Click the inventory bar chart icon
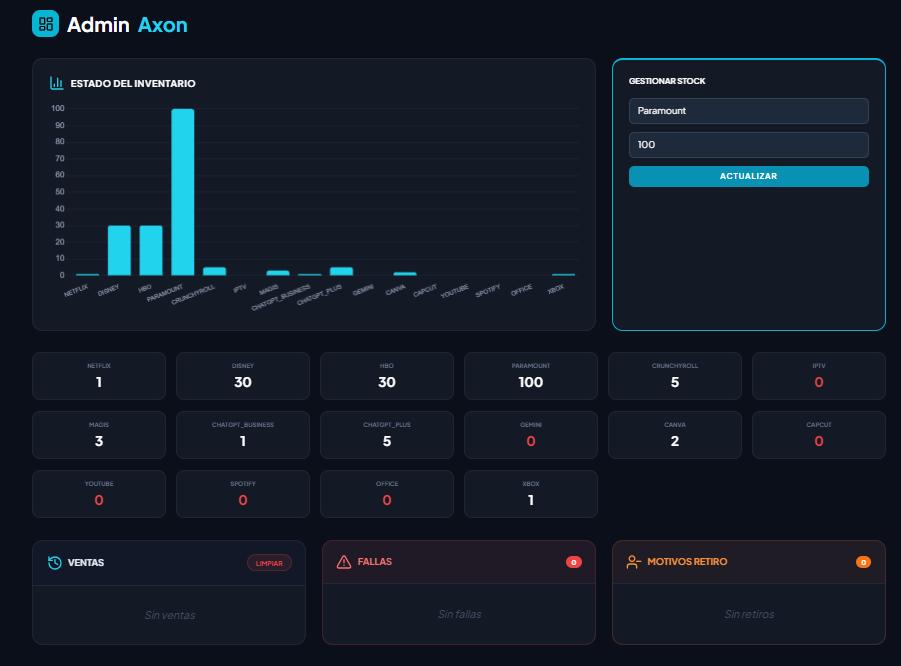 (x=56, y=83)
